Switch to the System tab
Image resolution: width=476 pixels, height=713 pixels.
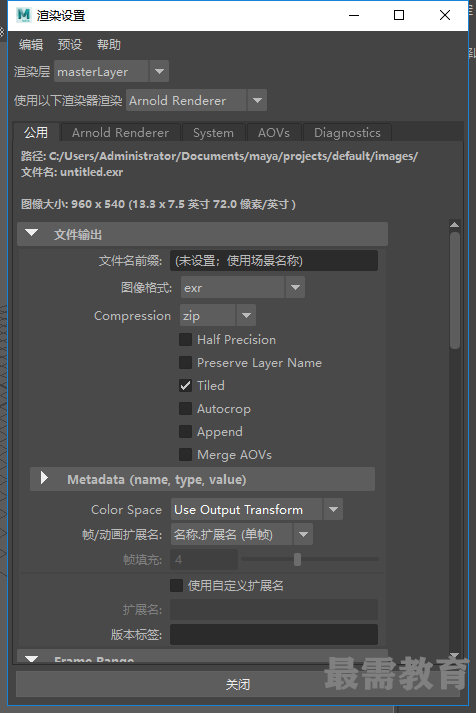(213, 133)
